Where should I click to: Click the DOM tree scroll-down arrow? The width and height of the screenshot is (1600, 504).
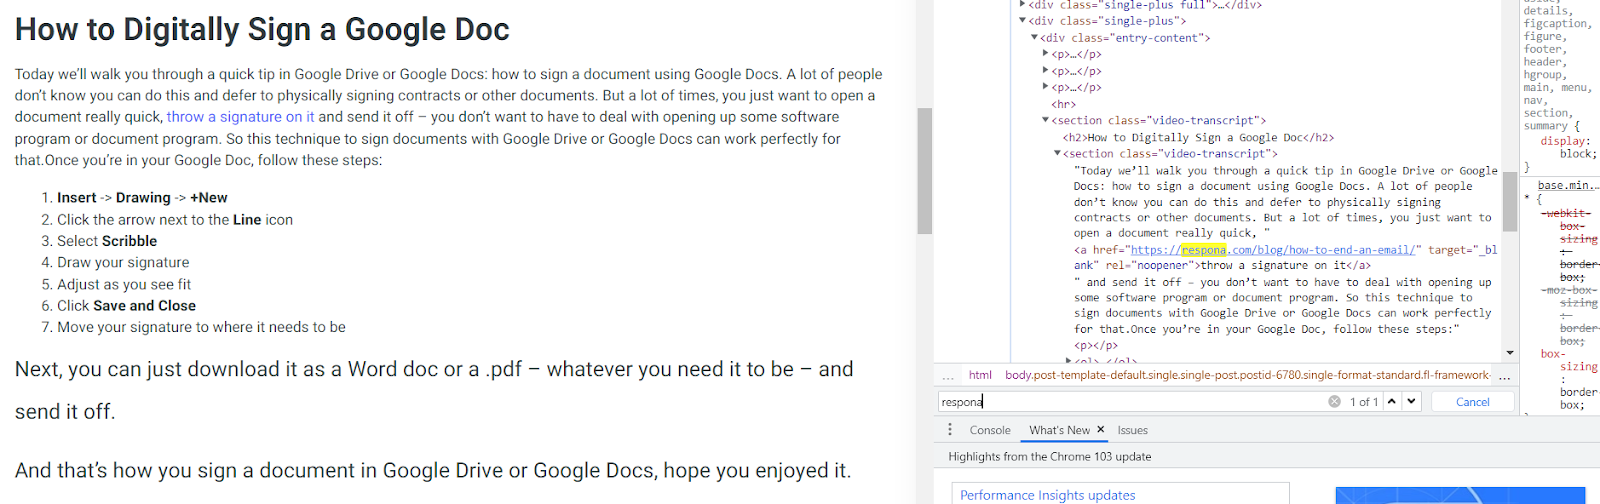(1510, 352)
